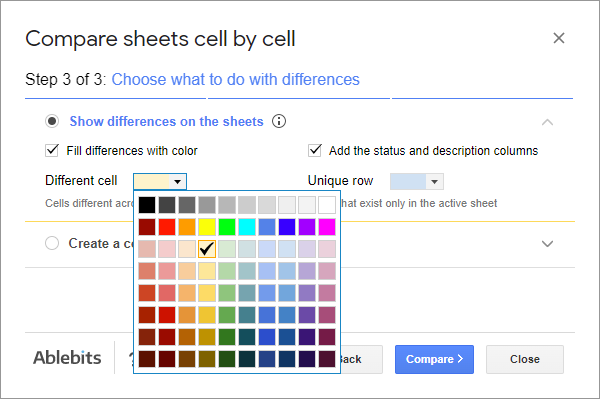600x399 pixels.
Task: Click the checked light yellow swatch
Action: click(207, 249)
